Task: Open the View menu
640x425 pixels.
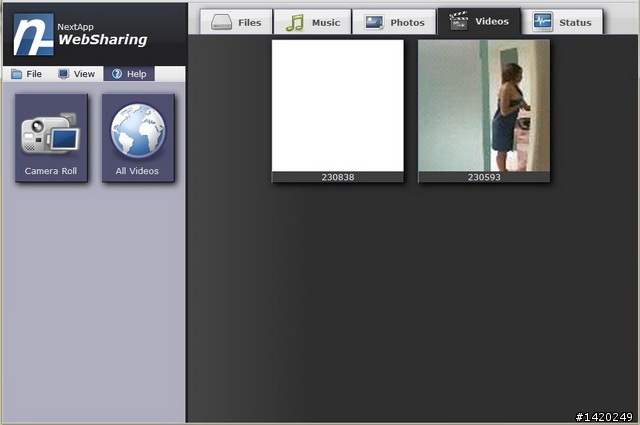Action: coord(76,74)
